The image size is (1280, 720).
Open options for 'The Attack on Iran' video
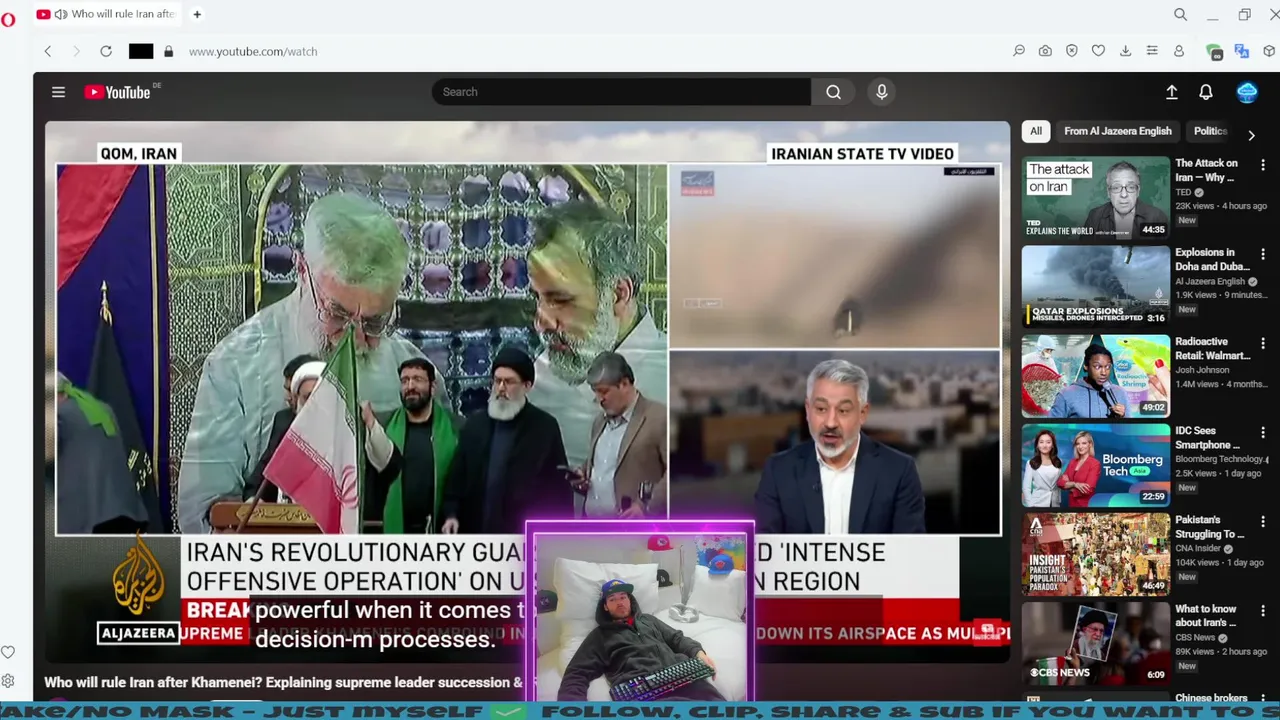coord(1262,165)
